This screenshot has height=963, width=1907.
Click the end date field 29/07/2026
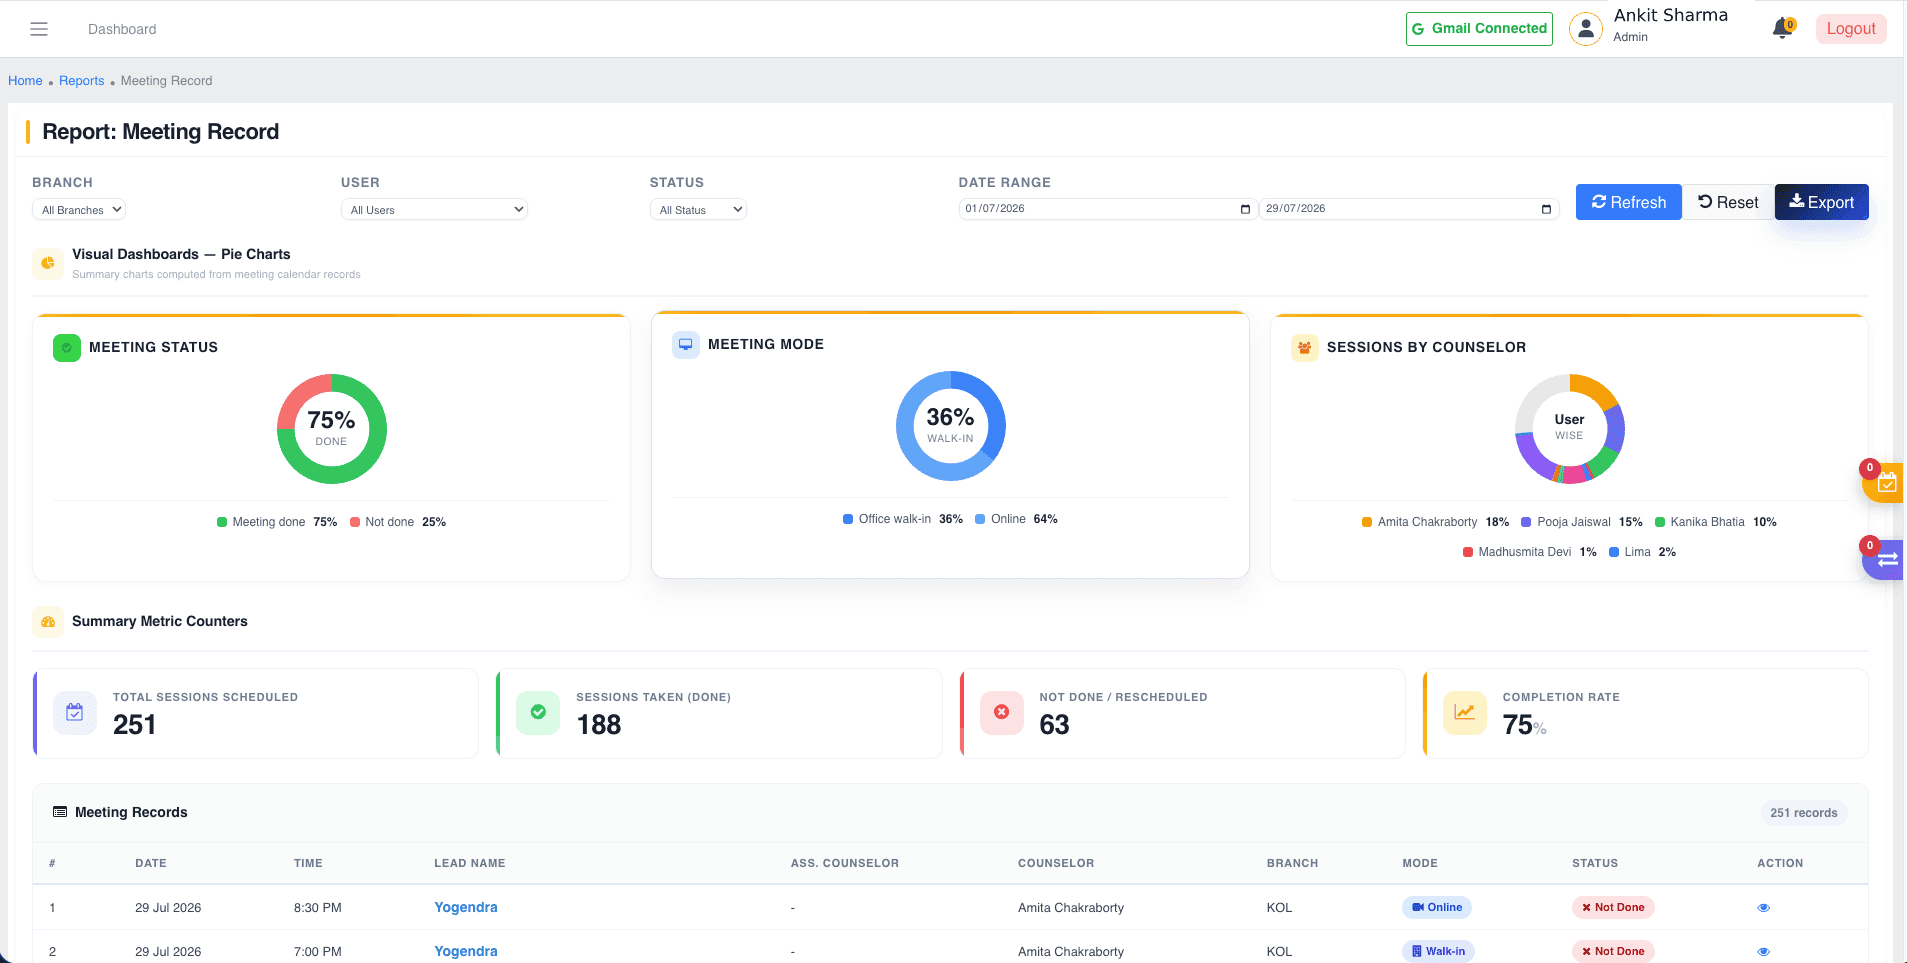(x=1408, y=209)
